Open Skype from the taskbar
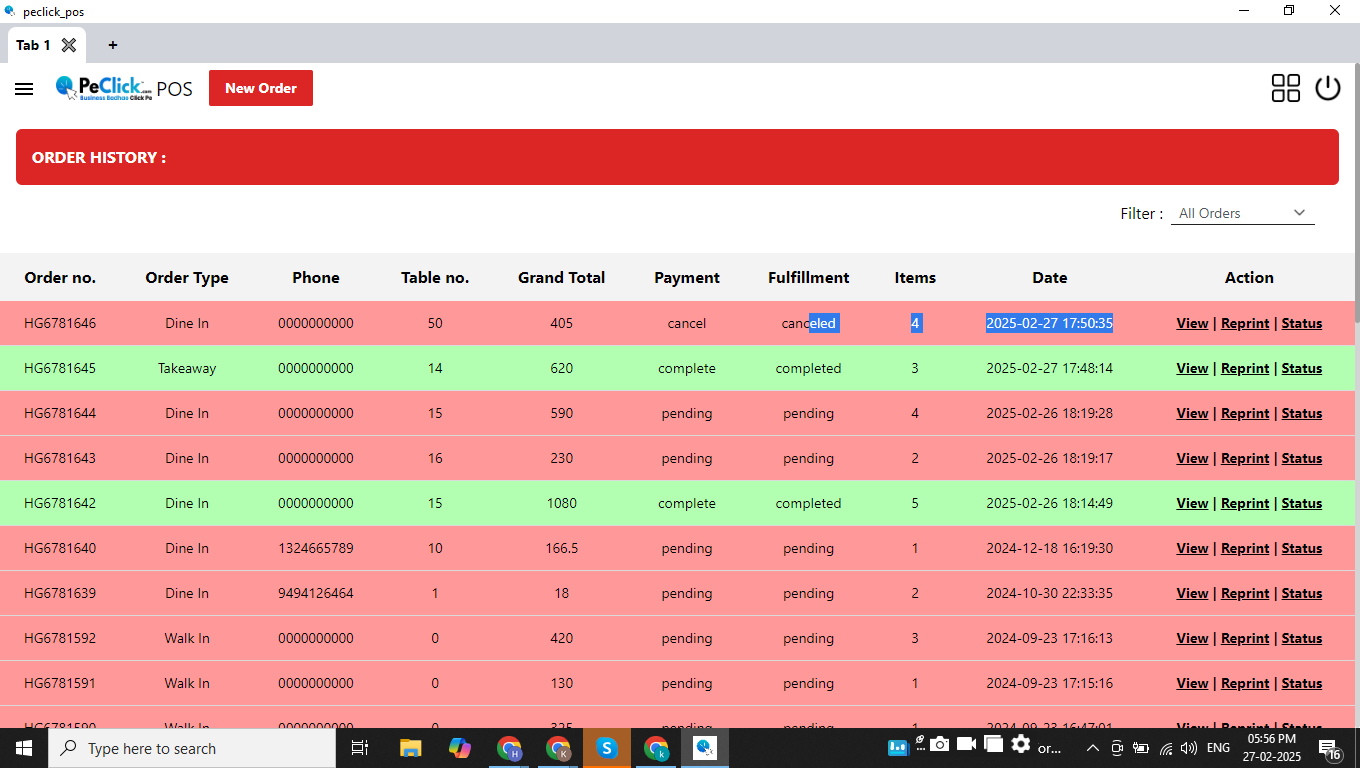Screen dimensions: 1360x768 pos(606,748)
